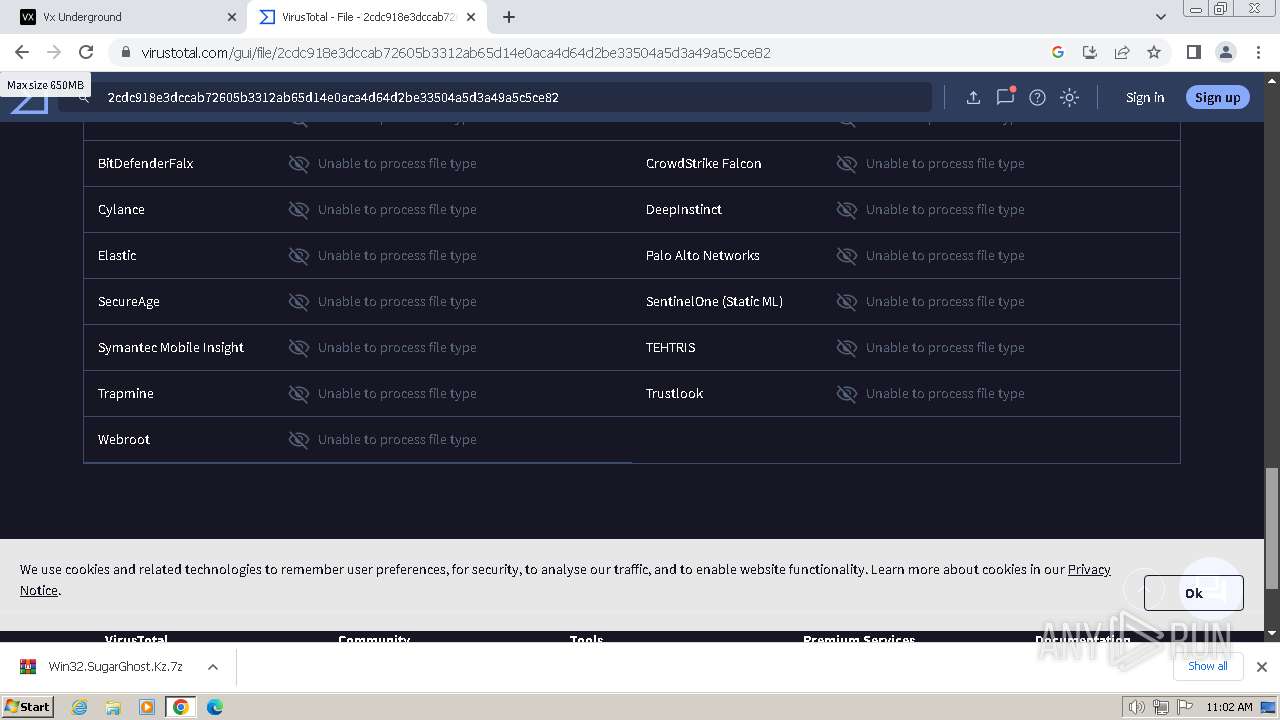Open File Explorer from the taskbar

point(113,707)
